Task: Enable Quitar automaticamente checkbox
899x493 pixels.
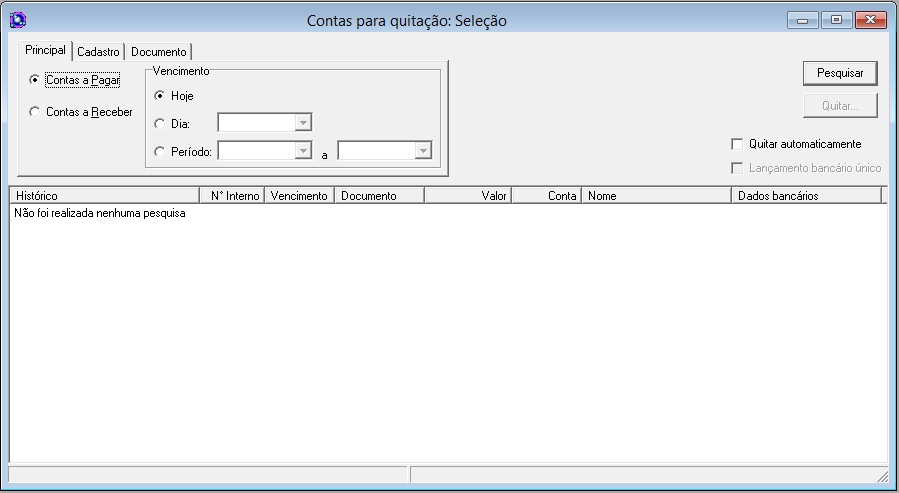Action: [737, 144]
